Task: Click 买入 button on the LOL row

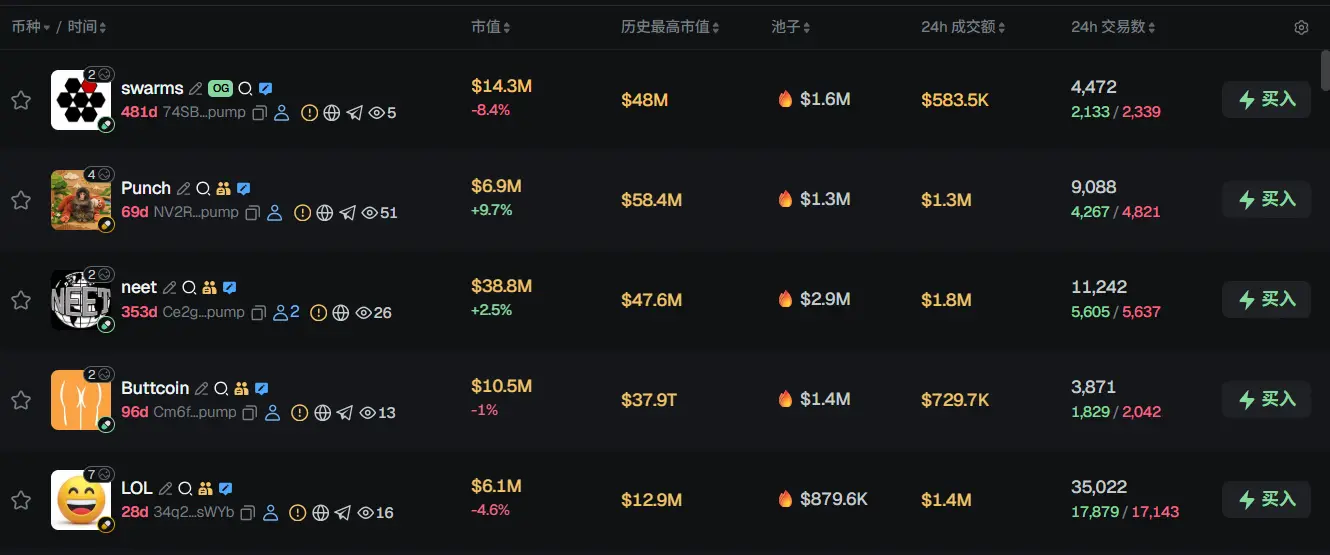Action: tap(1266, 499)
